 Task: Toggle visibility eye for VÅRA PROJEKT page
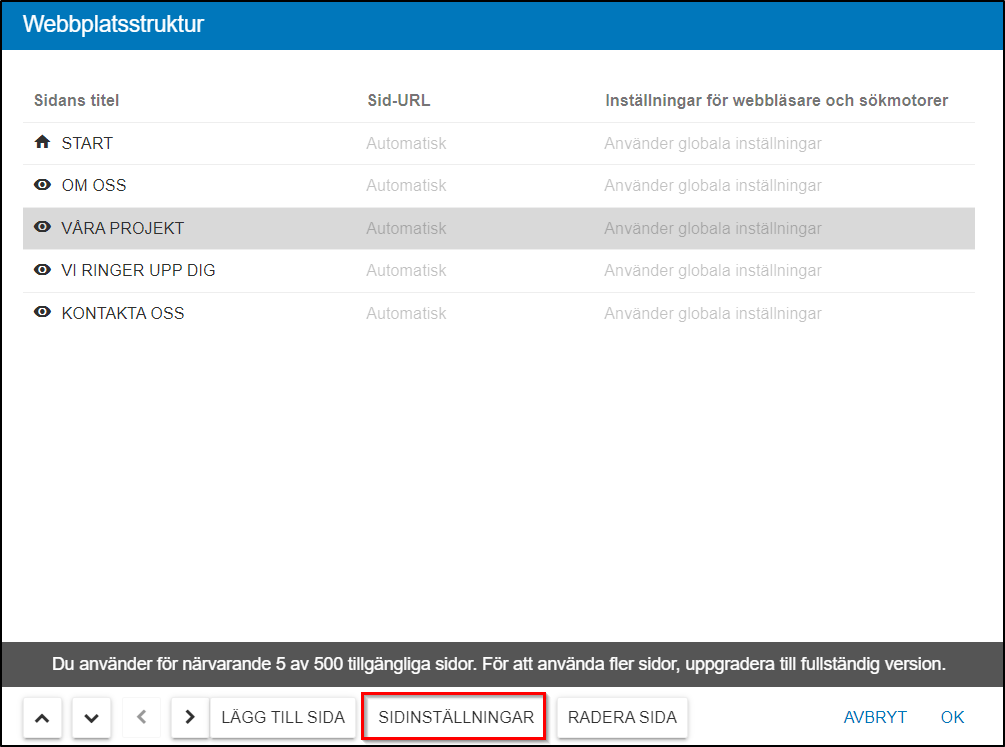pos(42,228)
